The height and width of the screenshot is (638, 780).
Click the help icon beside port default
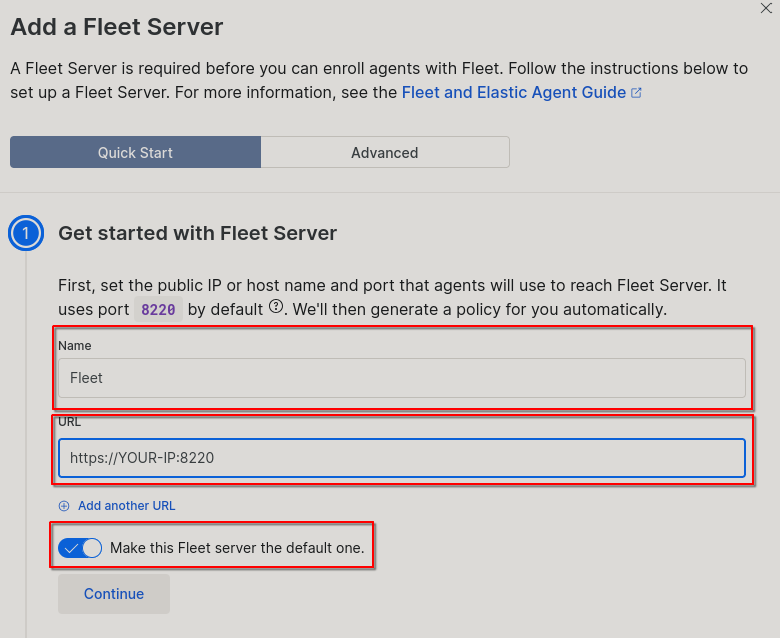coord(276,306)
